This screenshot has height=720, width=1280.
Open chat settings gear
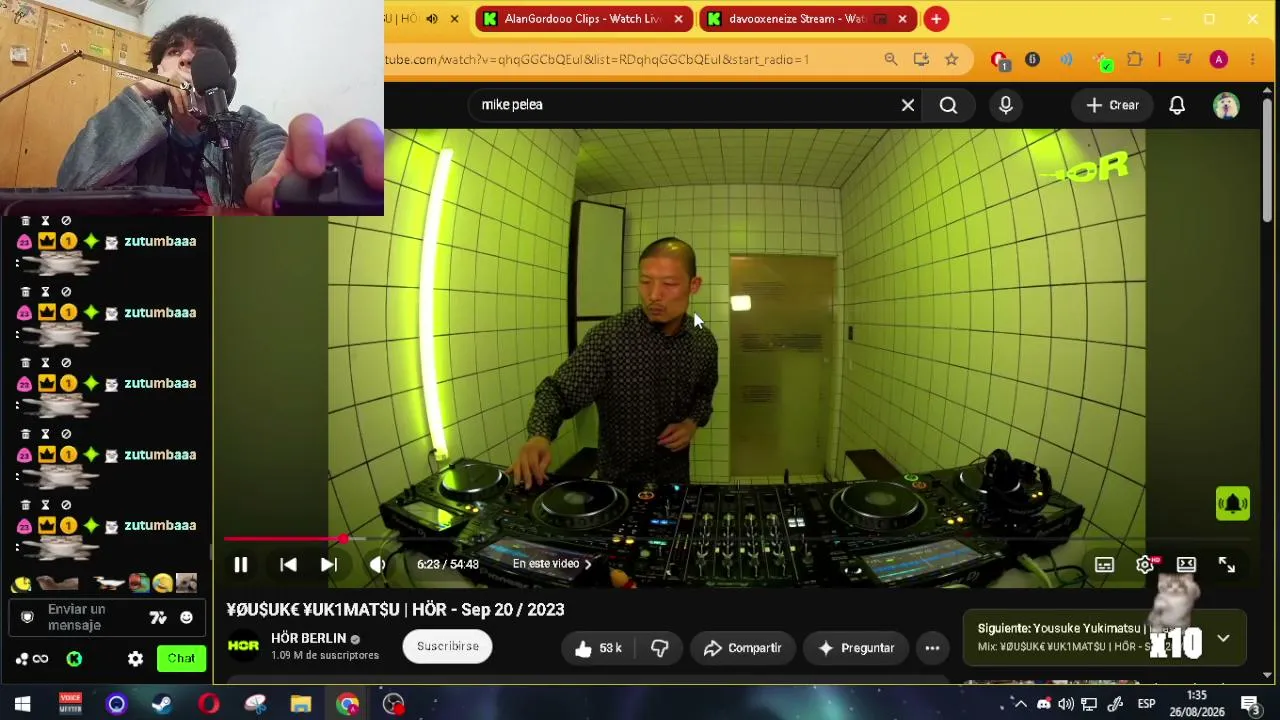(136, 659)
